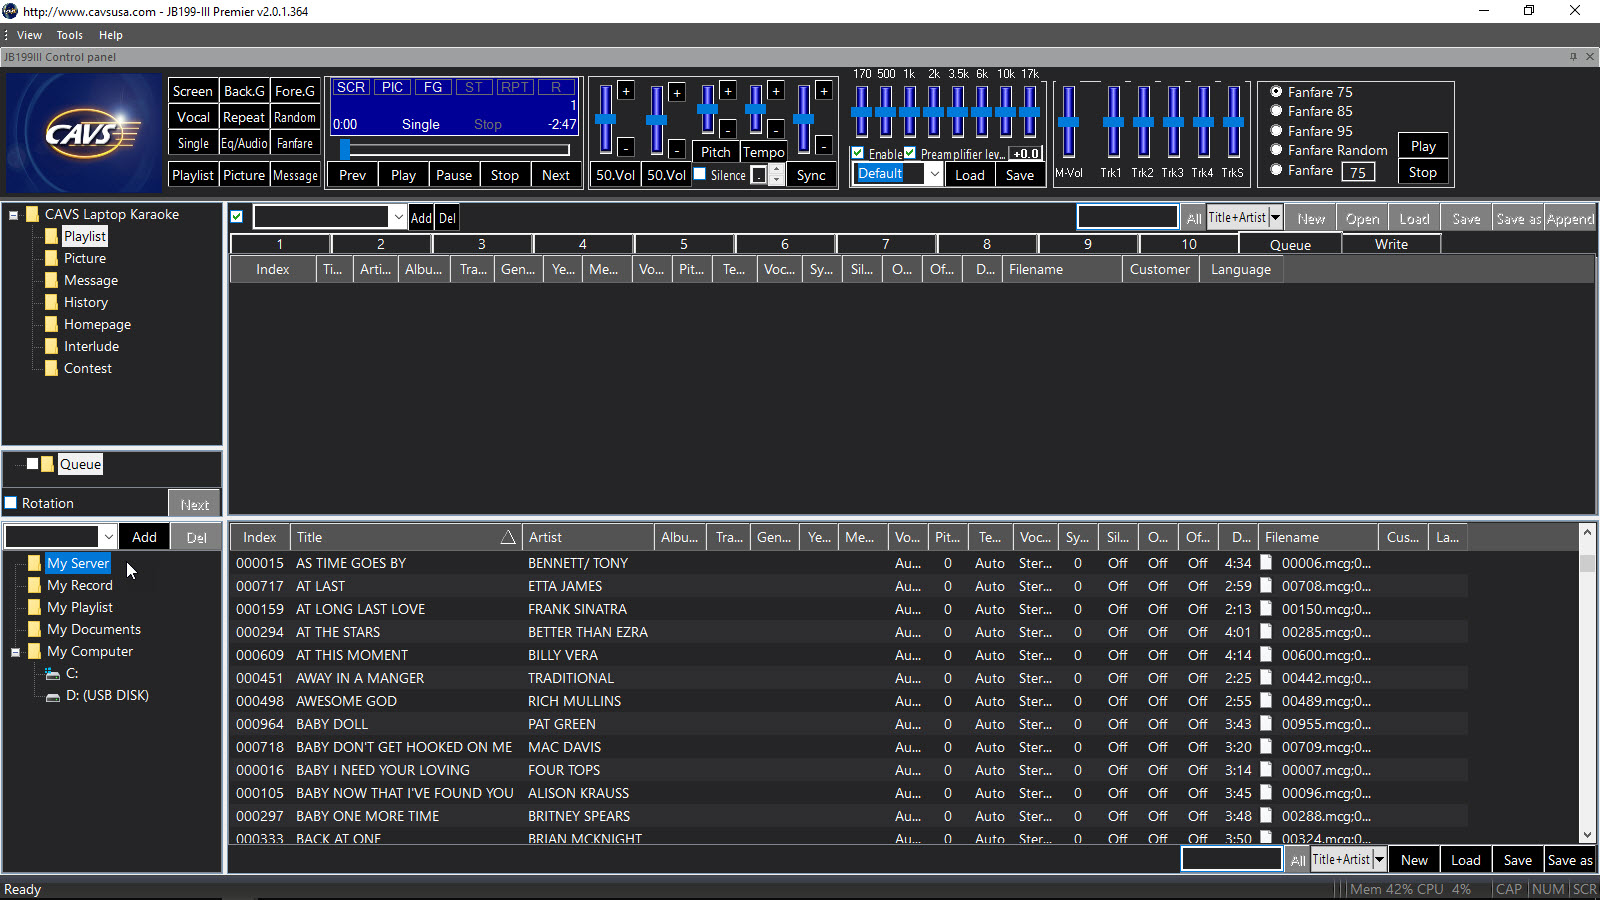Toggle the equalizer Enable checkbox
Image resolution: width=1600 pixels, height=900 pixels.
point(858,153)
